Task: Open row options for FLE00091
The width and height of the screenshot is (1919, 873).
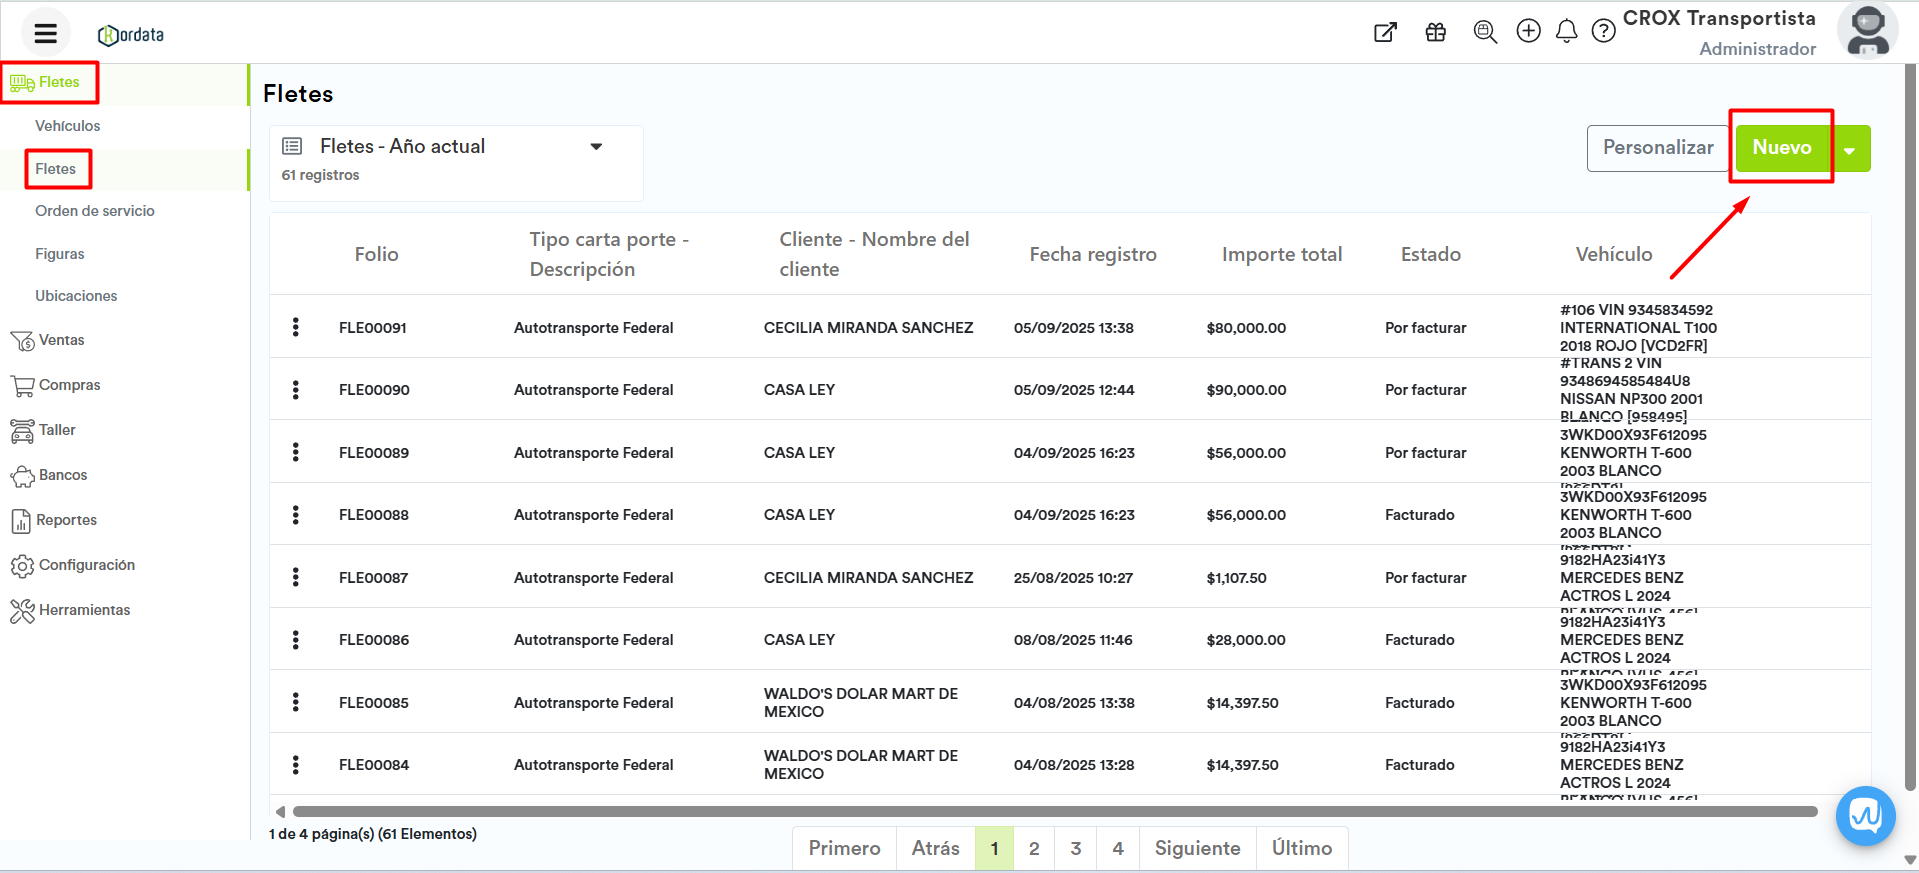Action: (x=296, y=327)
